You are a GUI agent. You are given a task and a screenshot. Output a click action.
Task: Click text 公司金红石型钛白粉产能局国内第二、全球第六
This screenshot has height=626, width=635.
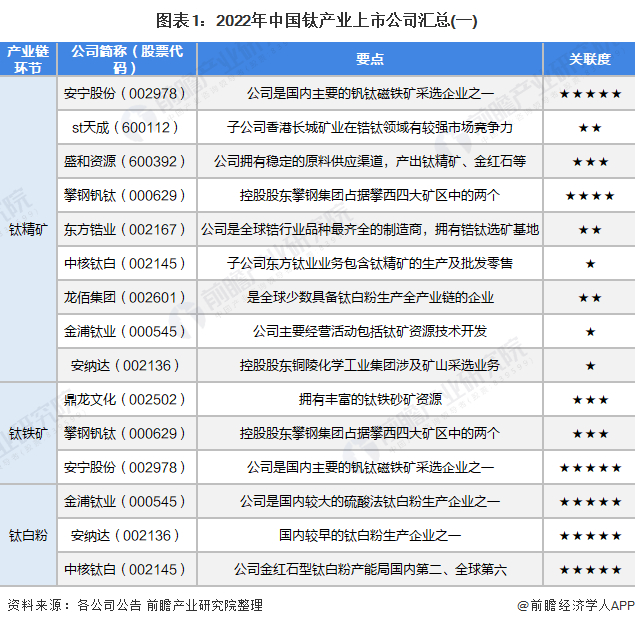(x=370, y=570)
